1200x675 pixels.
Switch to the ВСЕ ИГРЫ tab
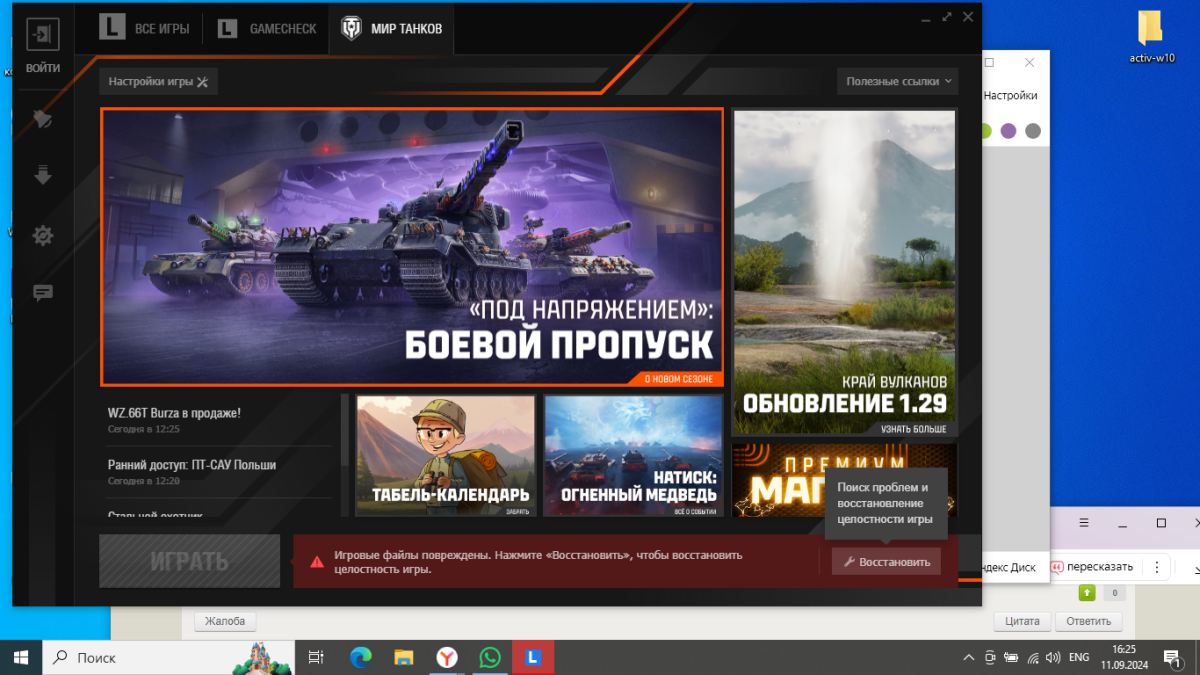coord(145,29)
